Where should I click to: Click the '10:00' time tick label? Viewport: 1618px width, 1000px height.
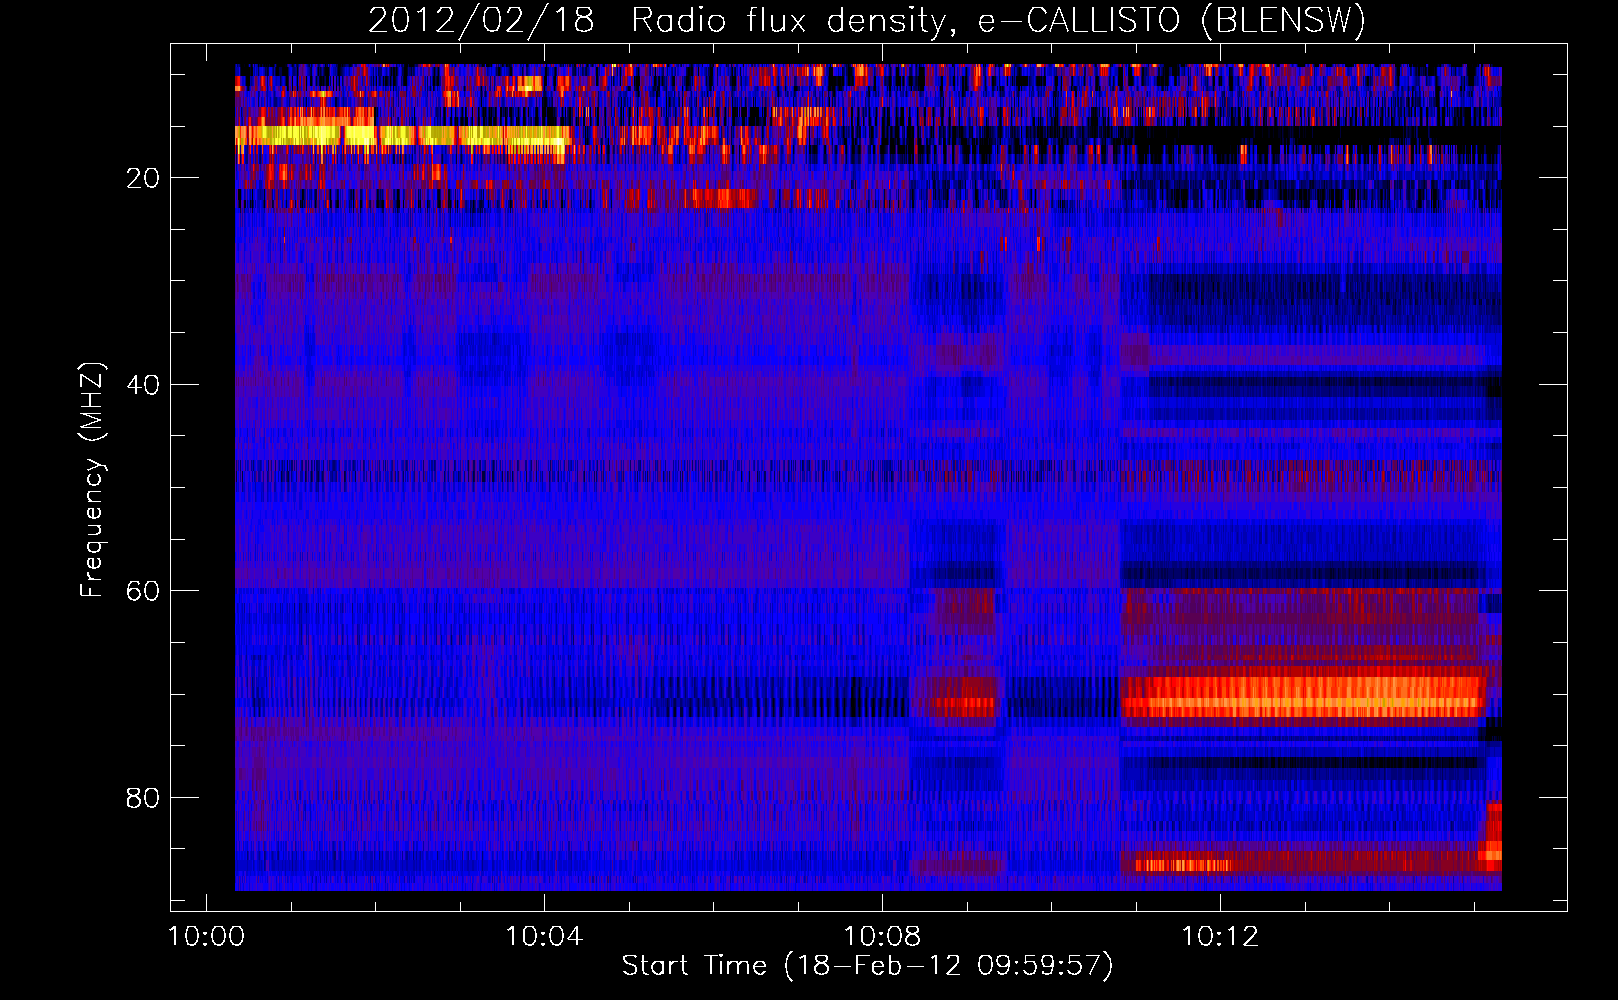click(x=206, y=937)
